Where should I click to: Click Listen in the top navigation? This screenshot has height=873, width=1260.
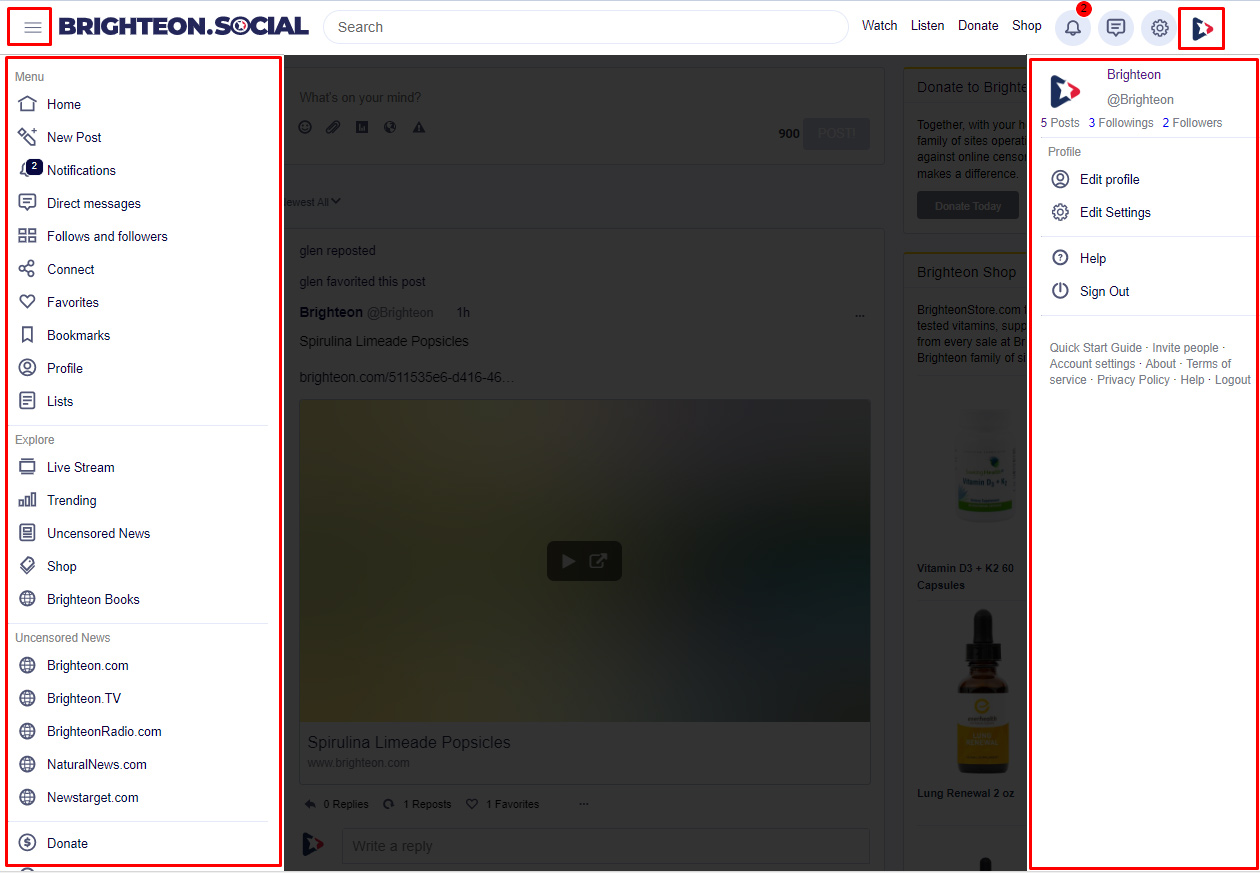click(927, 26)
